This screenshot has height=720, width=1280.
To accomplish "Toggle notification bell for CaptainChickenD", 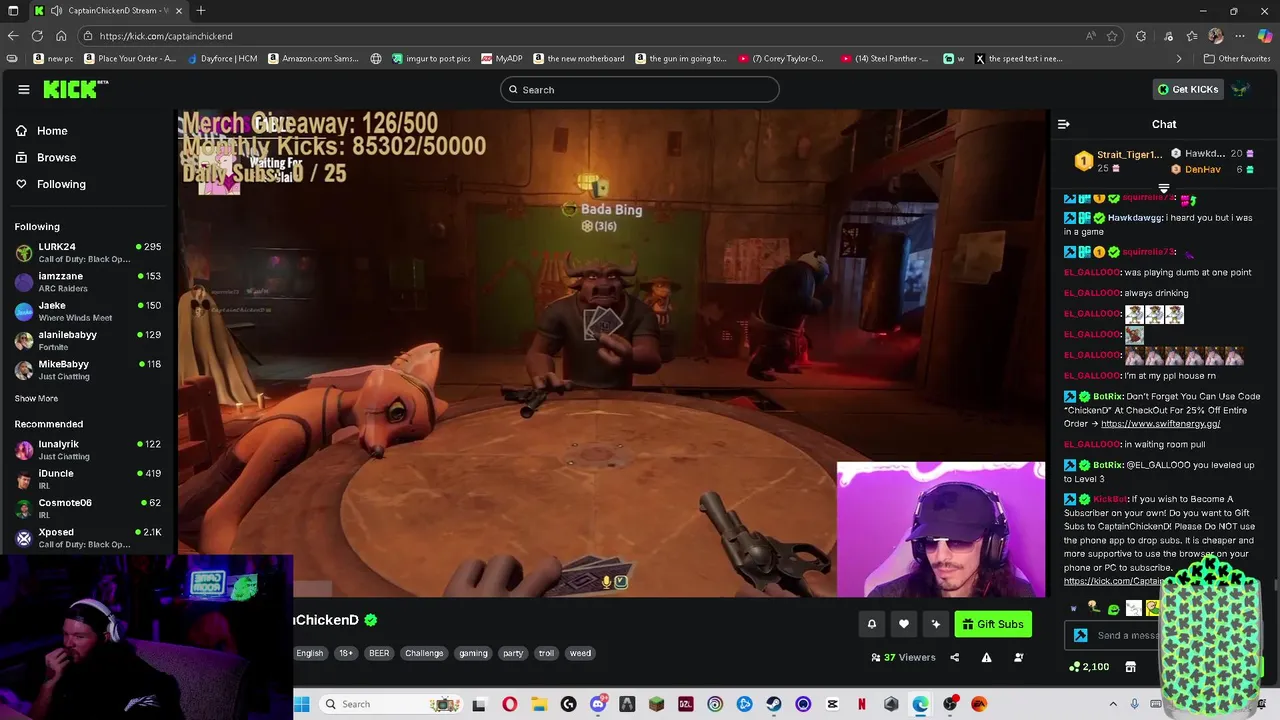I will tap(871, 624).
